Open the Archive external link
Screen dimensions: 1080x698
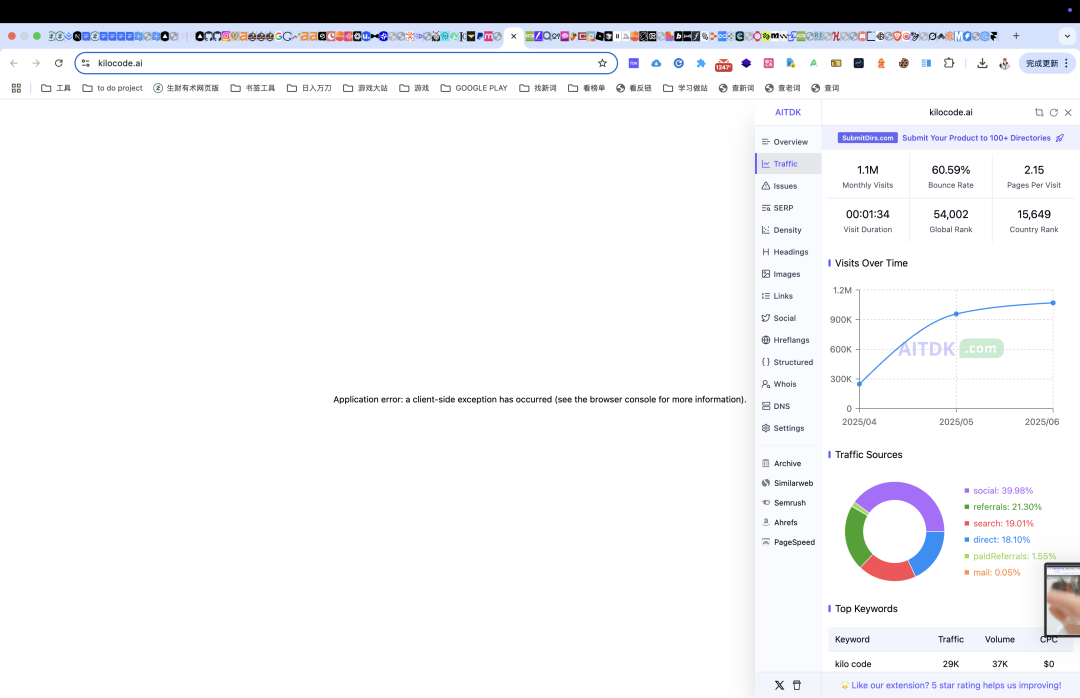pos(781,464)
